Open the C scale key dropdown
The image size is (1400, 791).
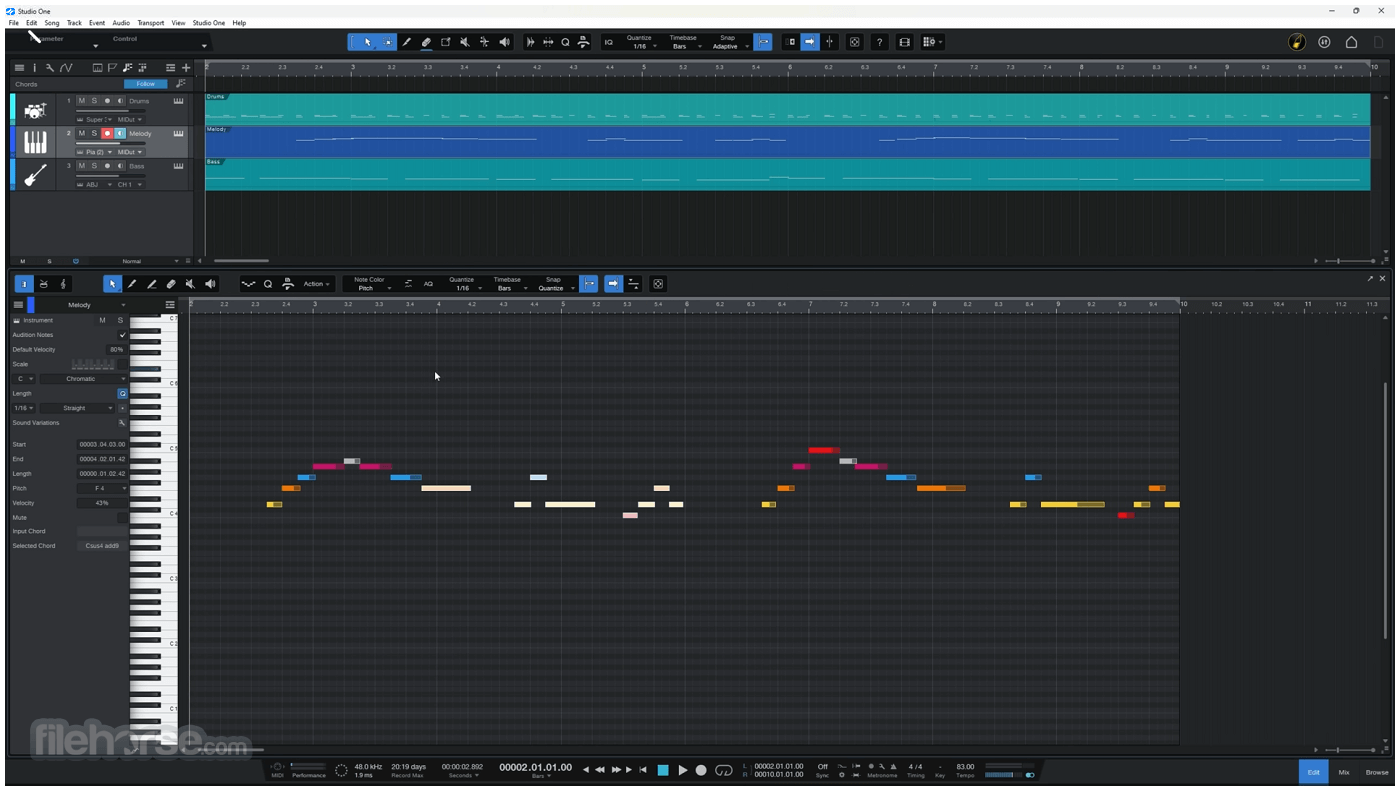pyautogui.click(x=24, y=379)
